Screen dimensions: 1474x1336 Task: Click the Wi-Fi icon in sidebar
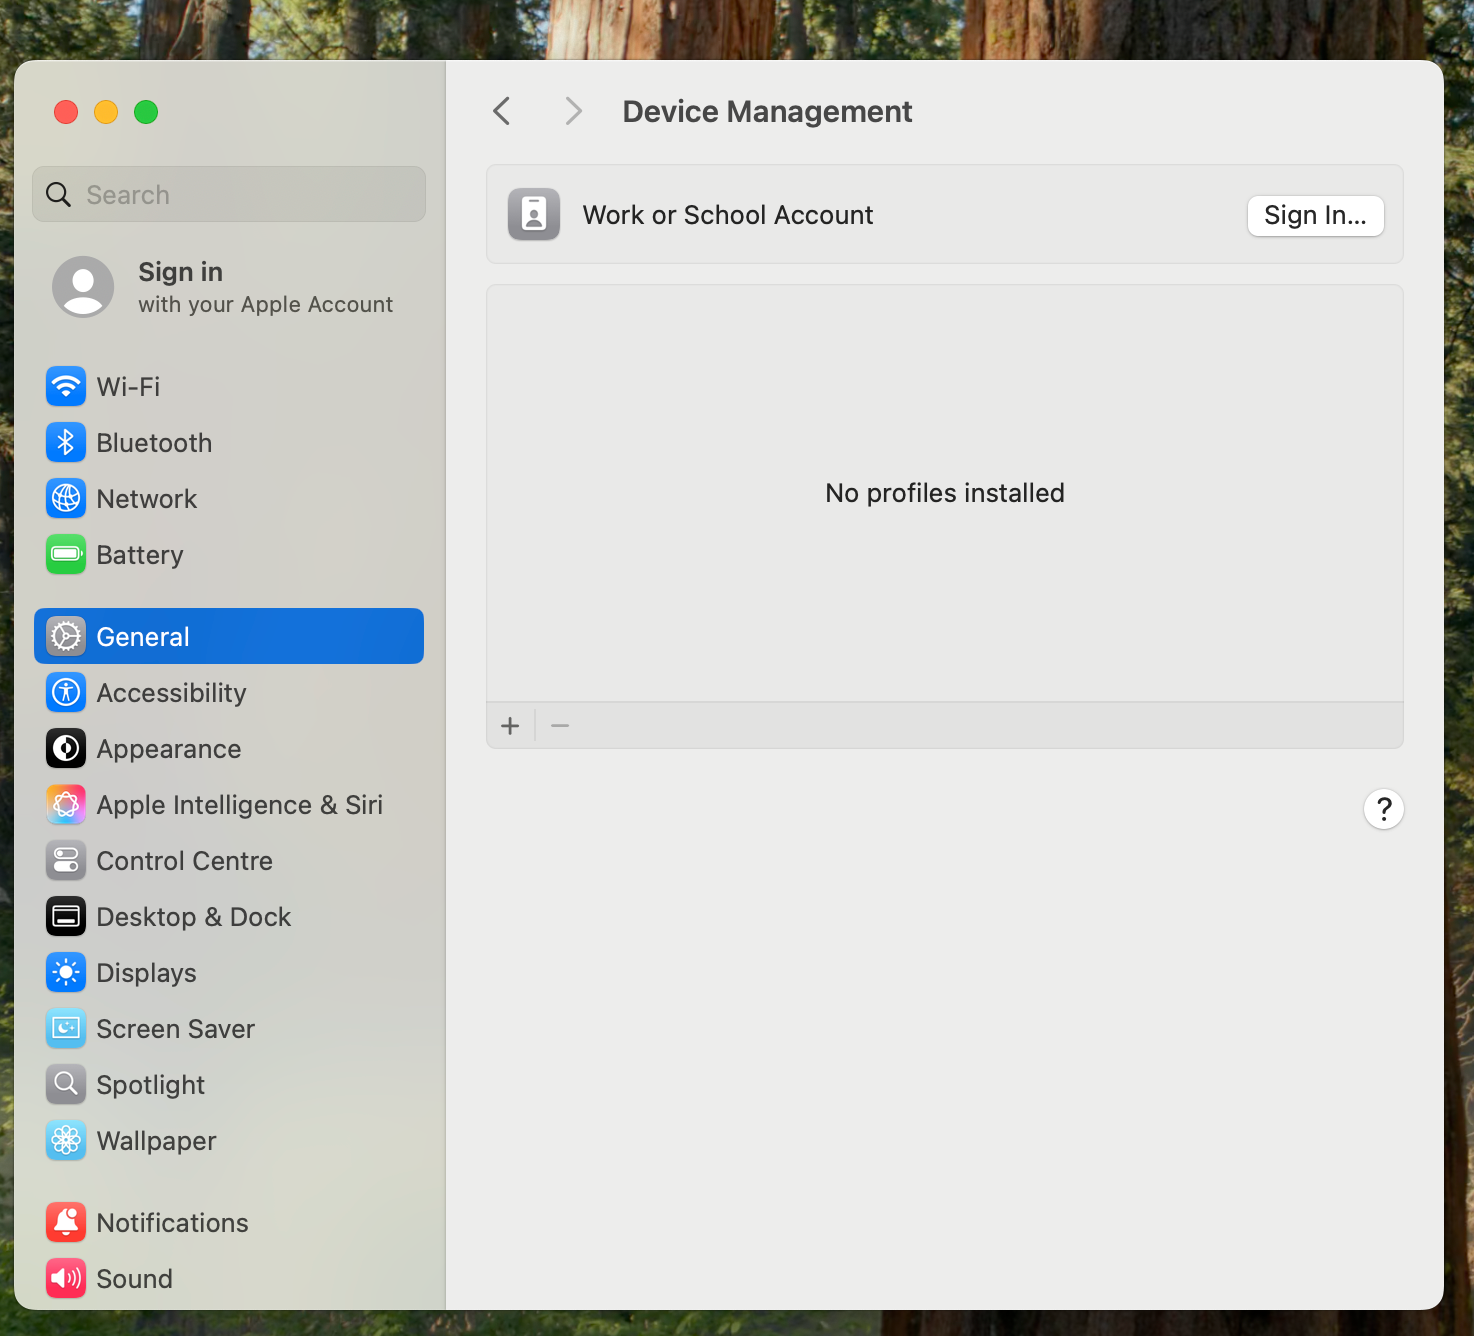point(66,387)
